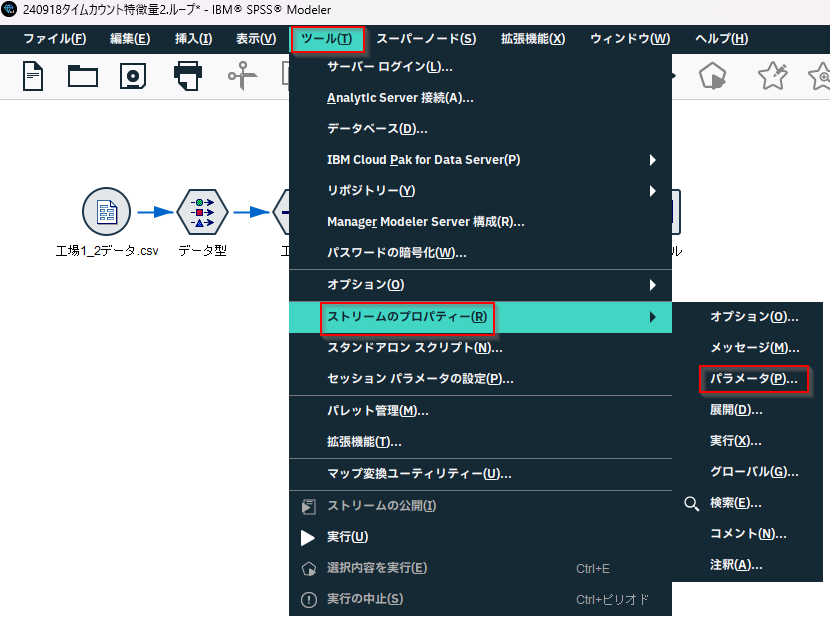Choose データベース(D)... menu entry
Viewport: 830px width, 635px height.
[x=480, y=129]
